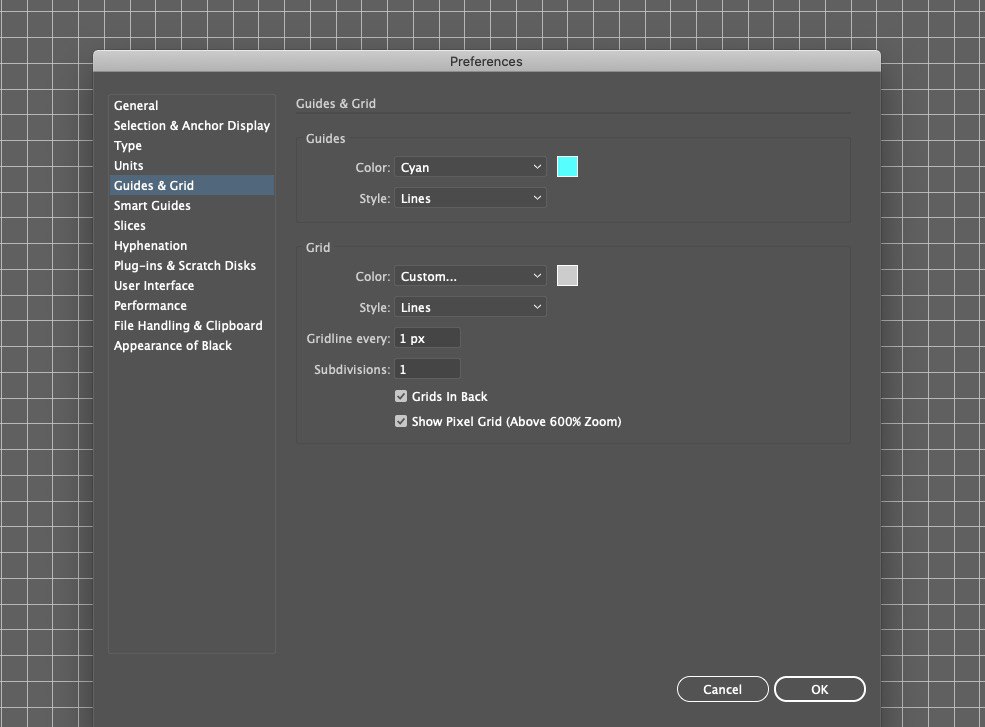Expand the Guides Color dropdown showing Cyan
985x727 pixels.
(470, 167)
